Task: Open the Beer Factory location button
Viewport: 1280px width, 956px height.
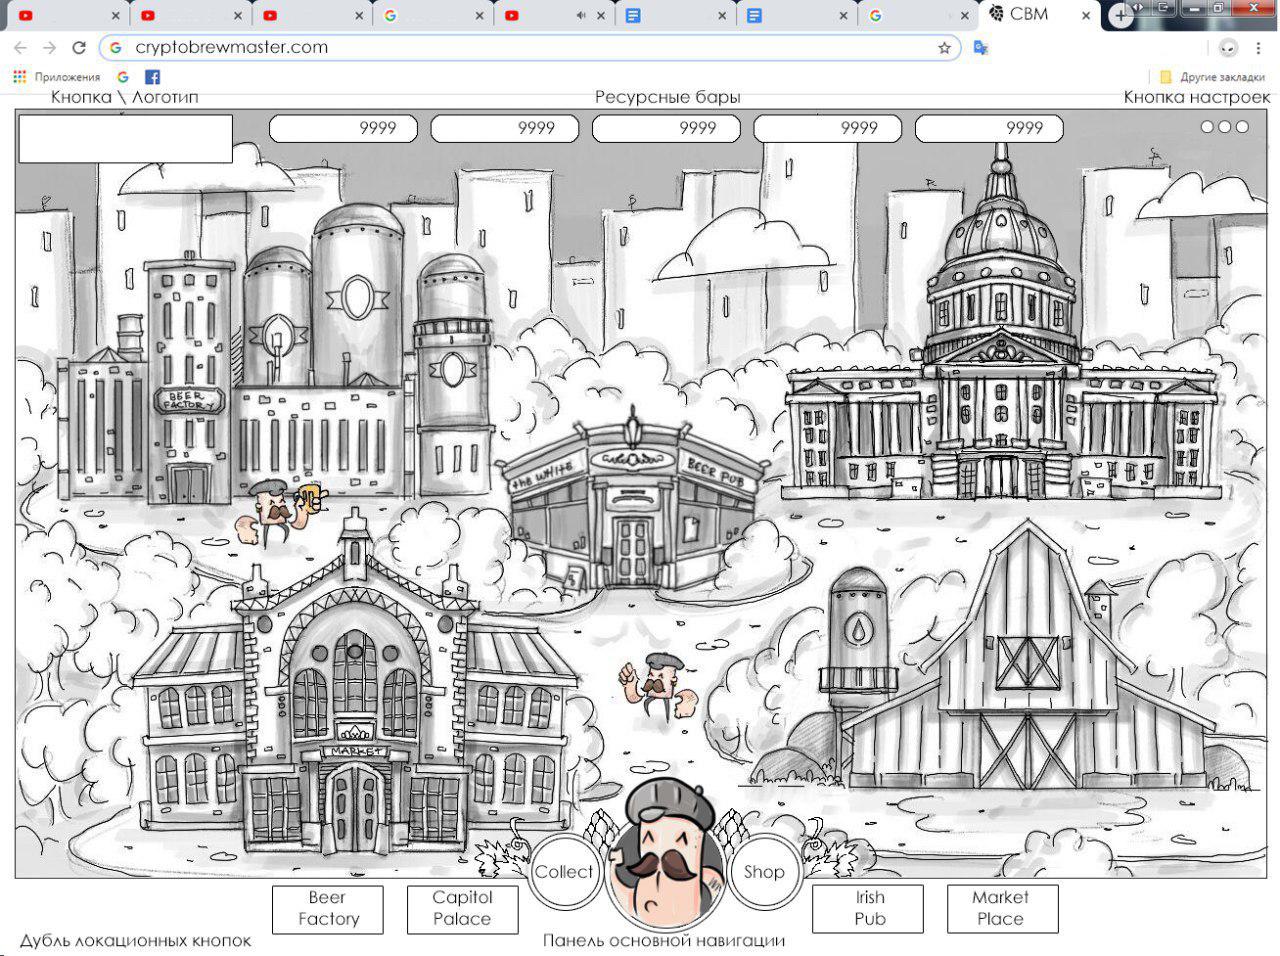Action: [x=327, y=909]
